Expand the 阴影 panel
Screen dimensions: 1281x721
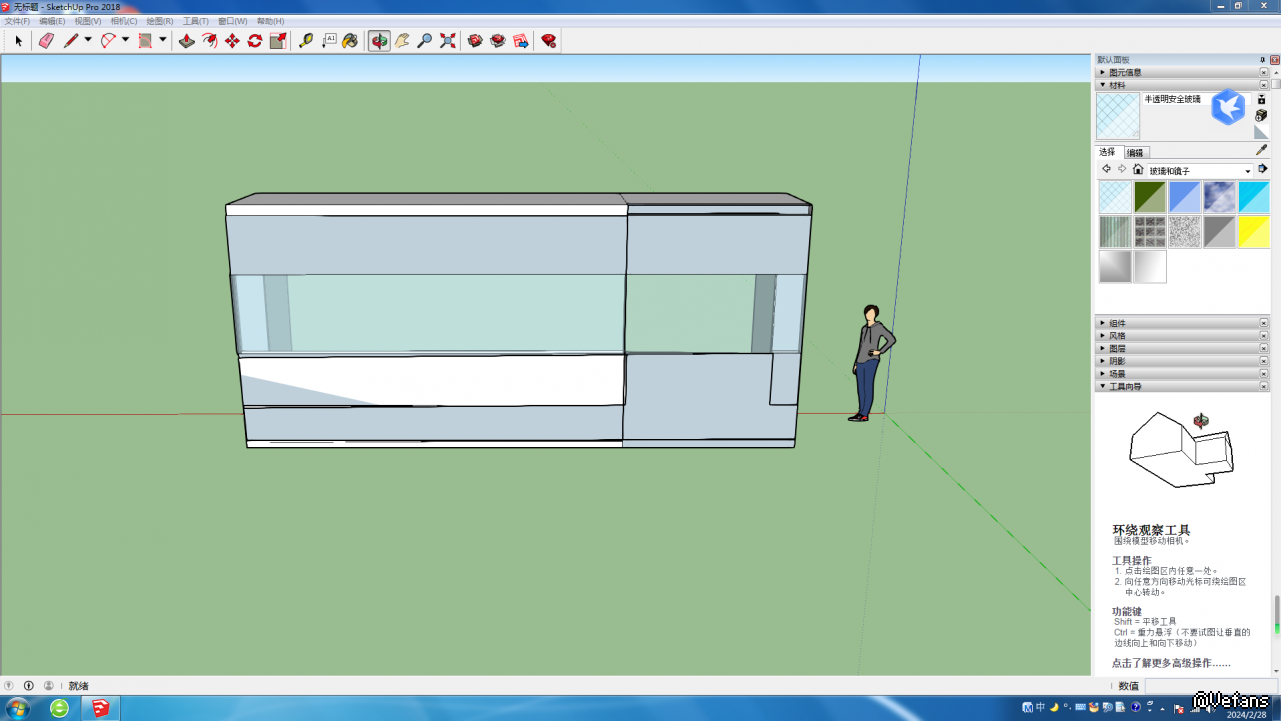tap(1117, 361)
